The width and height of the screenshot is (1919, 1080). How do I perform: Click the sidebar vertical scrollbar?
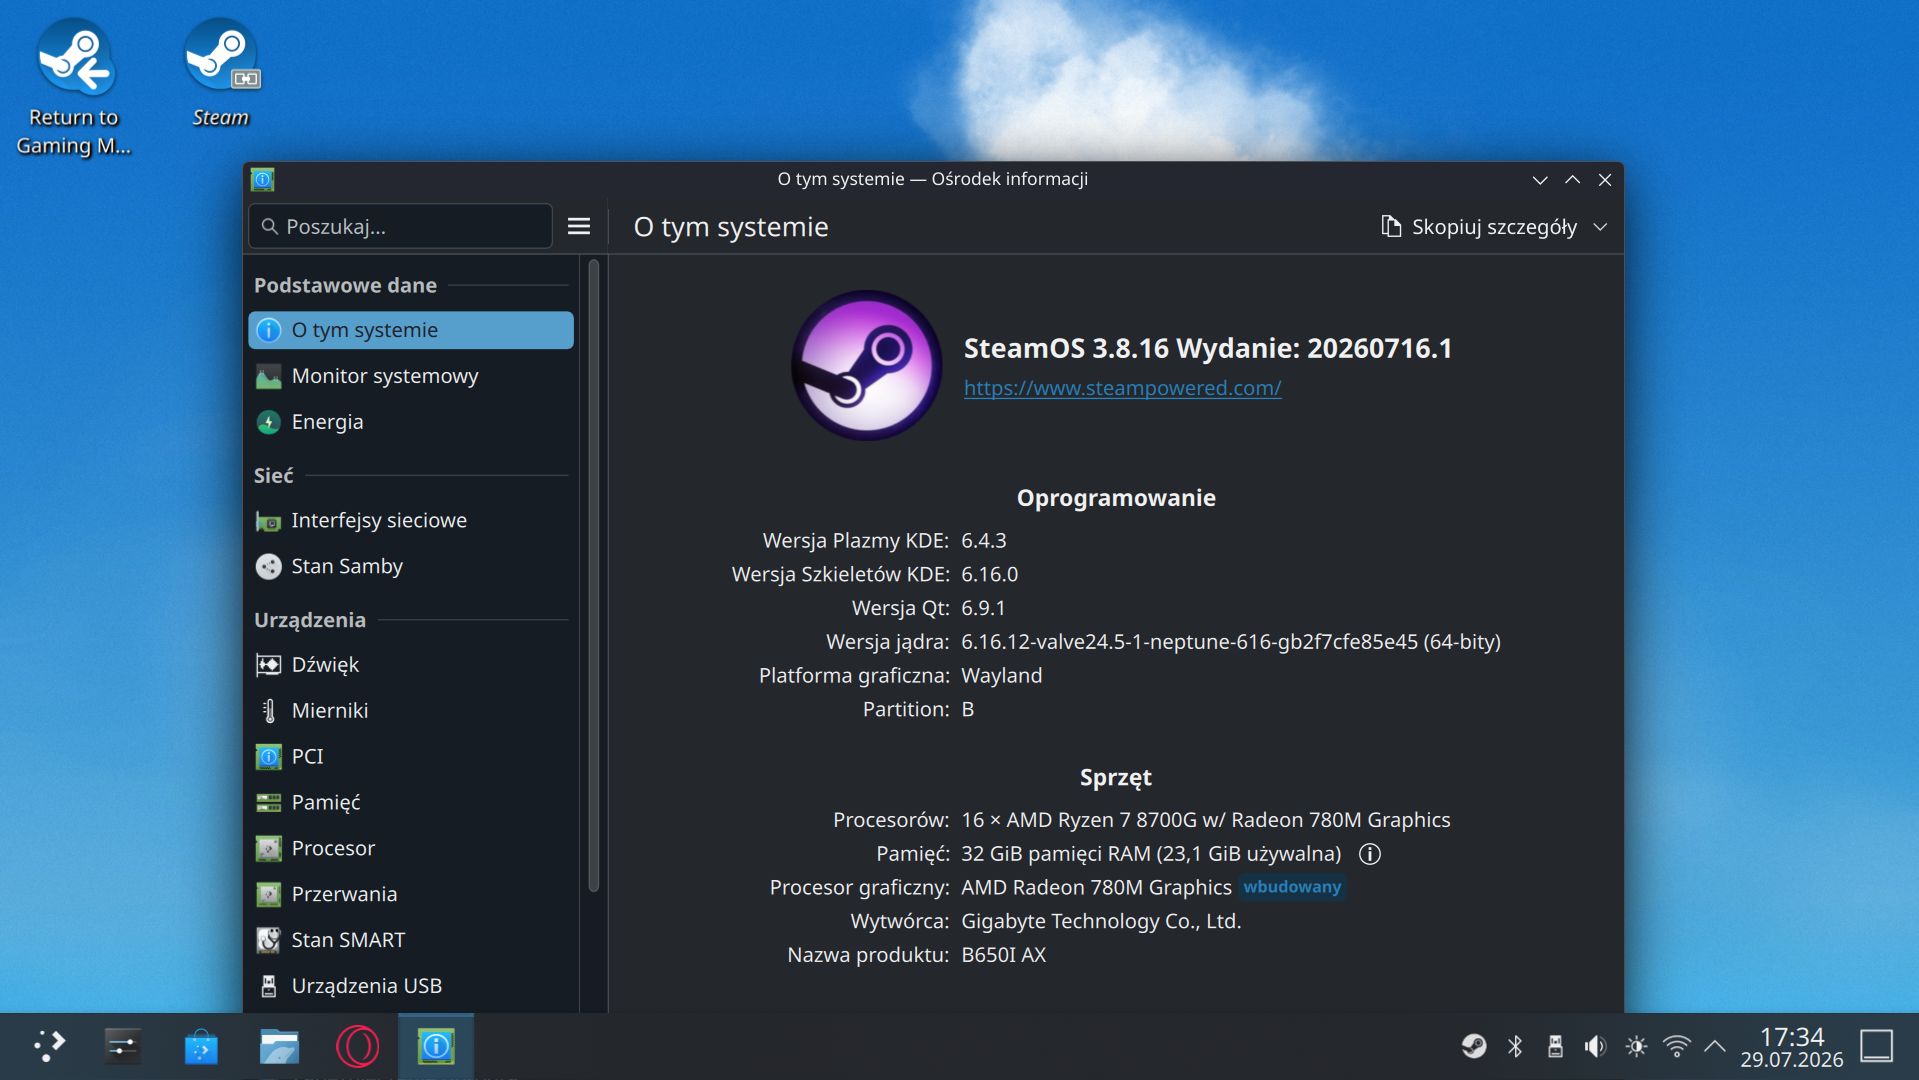tap(594, 575)
